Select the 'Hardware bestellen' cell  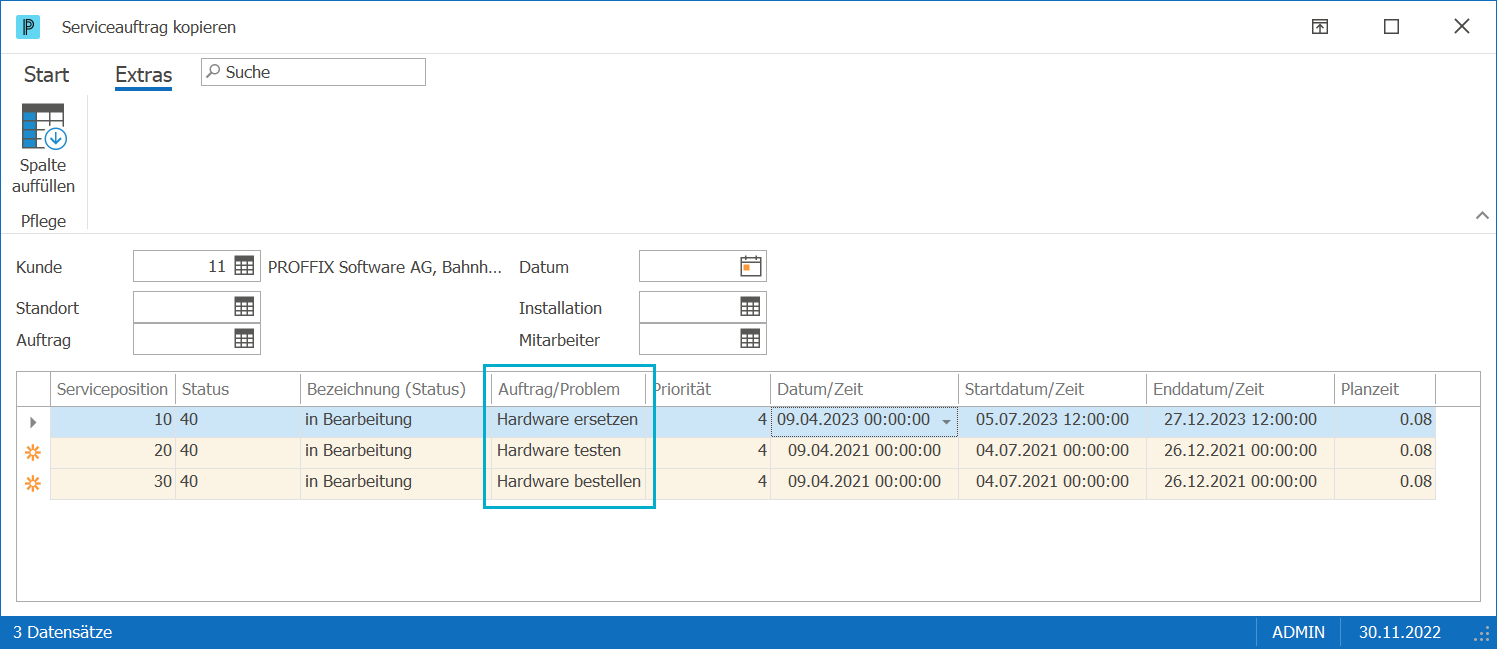[x=568, y=483]
